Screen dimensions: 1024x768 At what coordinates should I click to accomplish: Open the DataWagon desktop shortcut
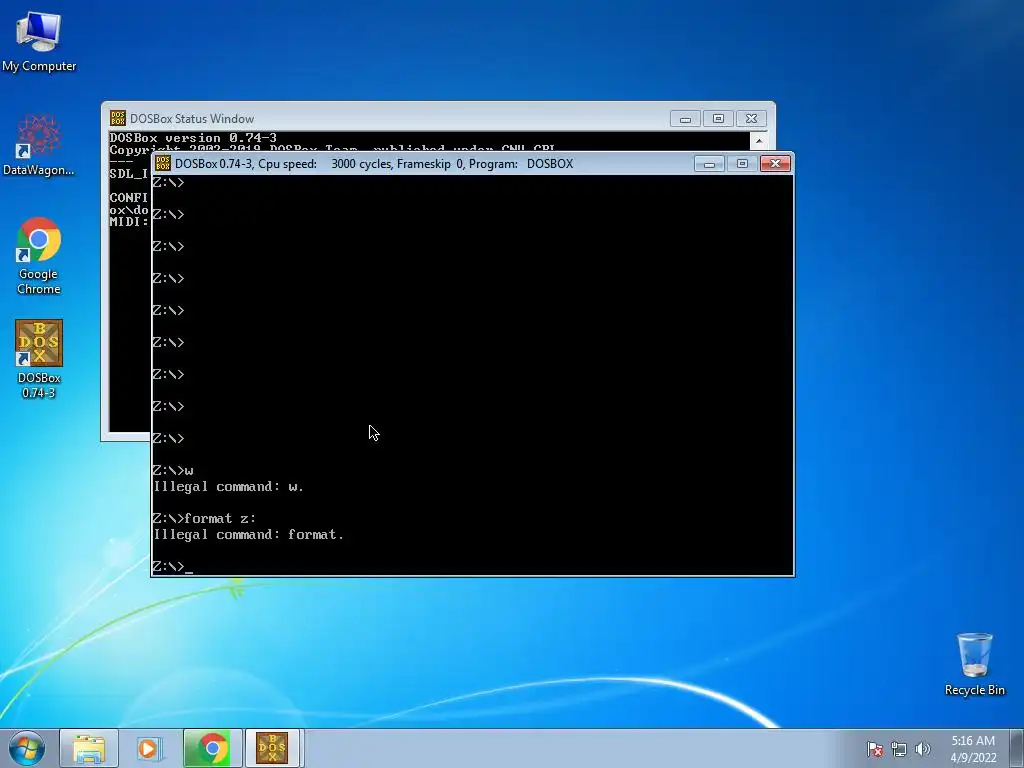click(x=39, y=145)
